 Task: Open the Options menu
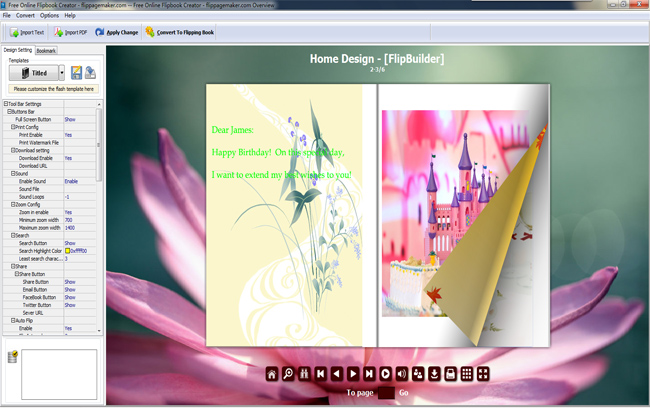coord(49,15)
